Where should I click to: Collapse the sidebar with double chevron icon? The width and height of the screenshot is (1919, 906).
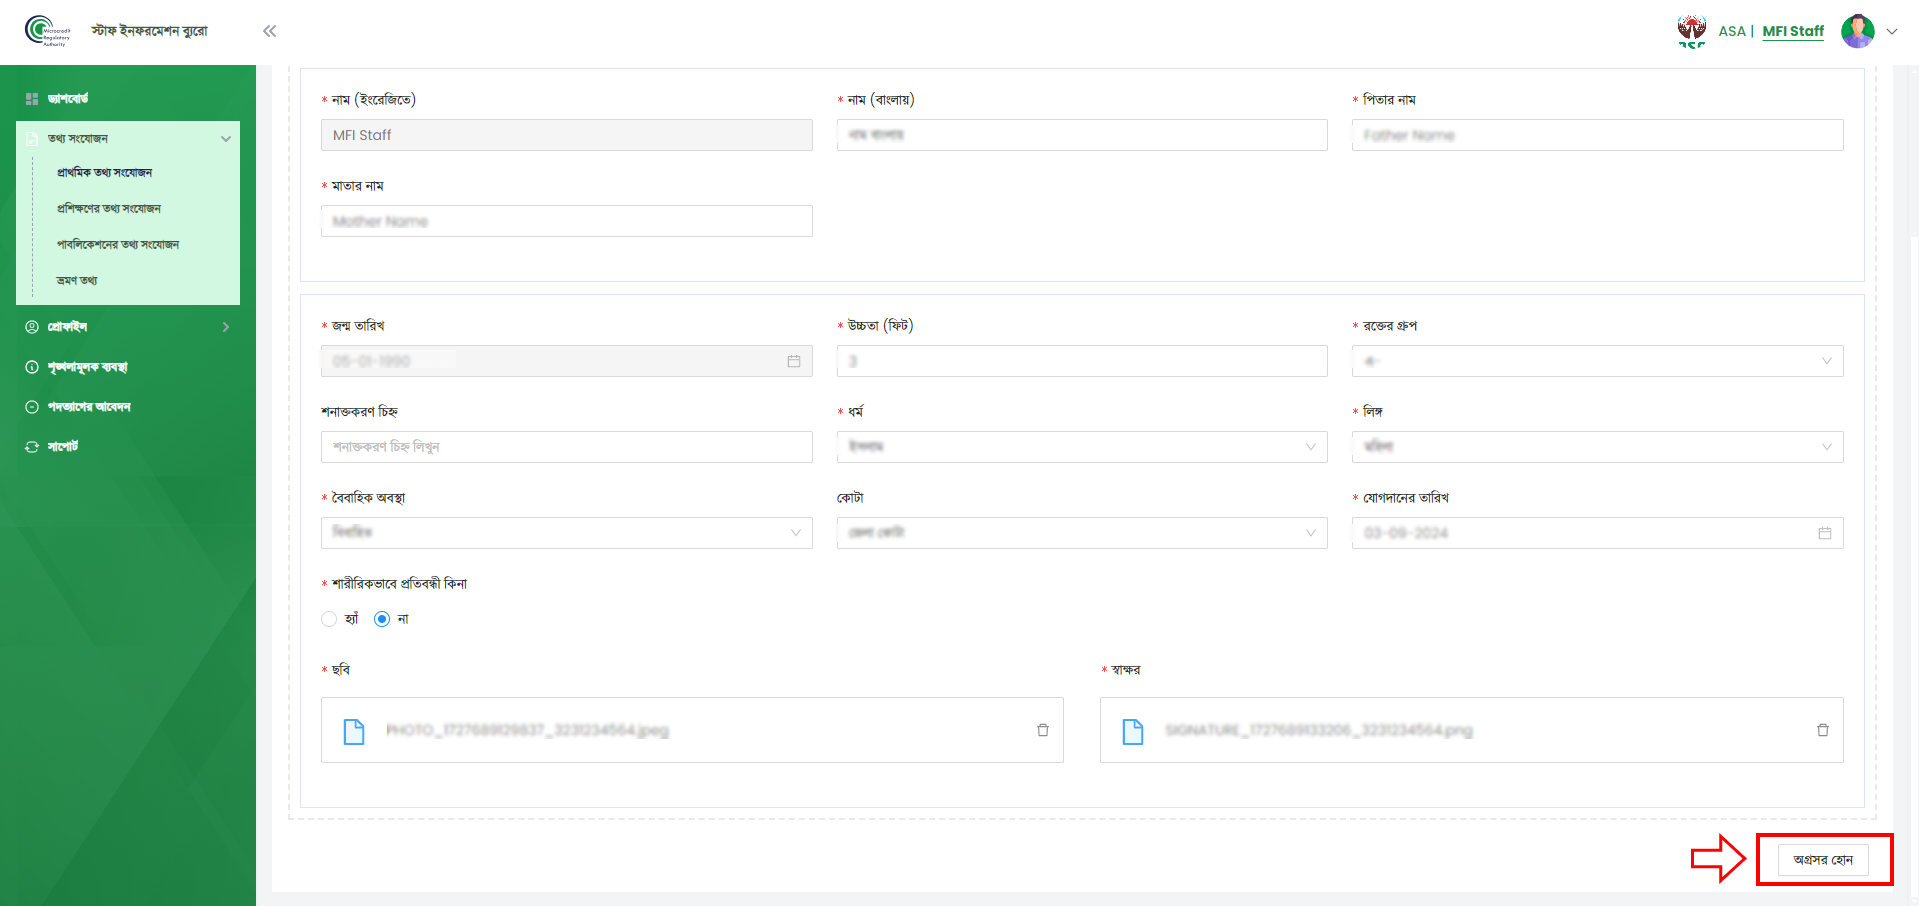[269, 31]
